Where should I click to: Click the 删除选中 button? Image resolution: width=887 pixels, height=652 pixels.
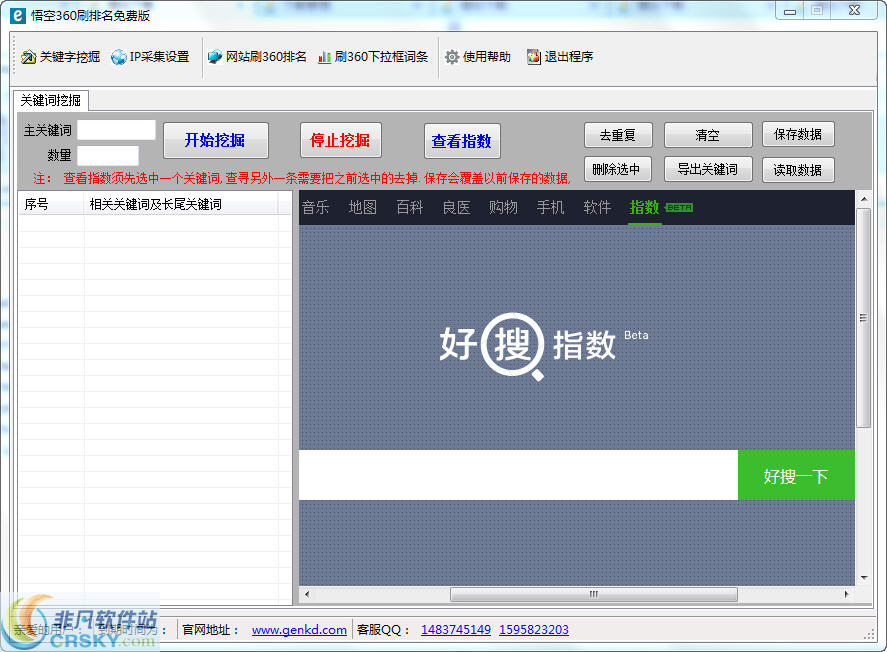click(617, 169)
